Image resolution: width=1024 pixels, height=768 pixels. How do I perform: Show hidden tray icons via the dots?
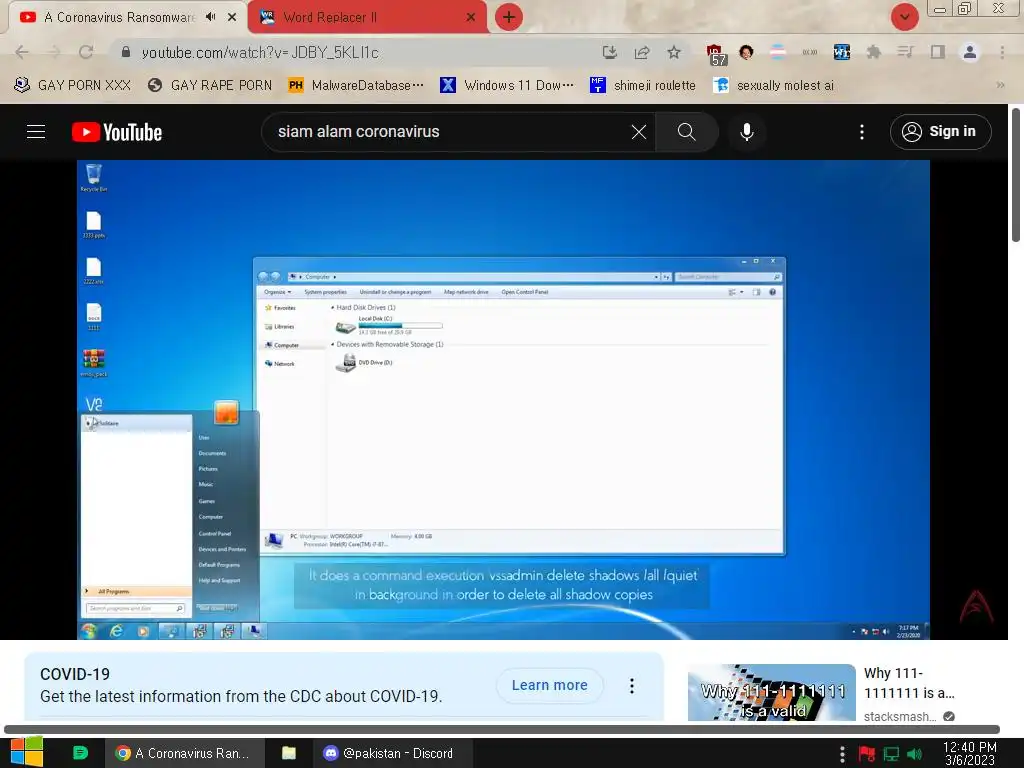coord(842,754)
